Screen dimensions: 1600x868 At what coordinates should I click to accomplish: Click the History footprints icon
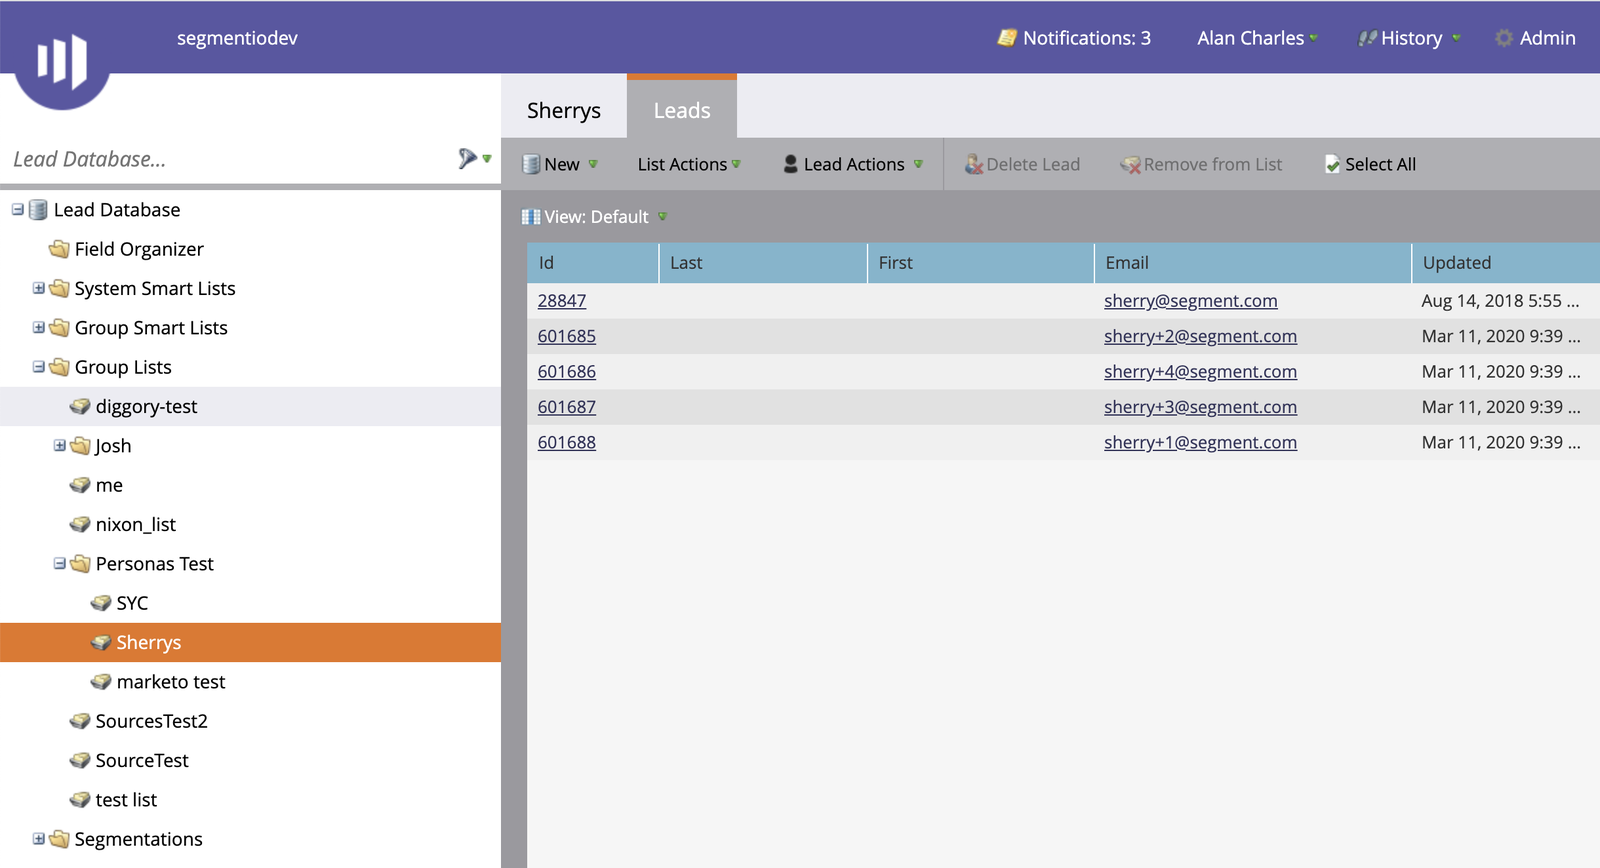1366,38
